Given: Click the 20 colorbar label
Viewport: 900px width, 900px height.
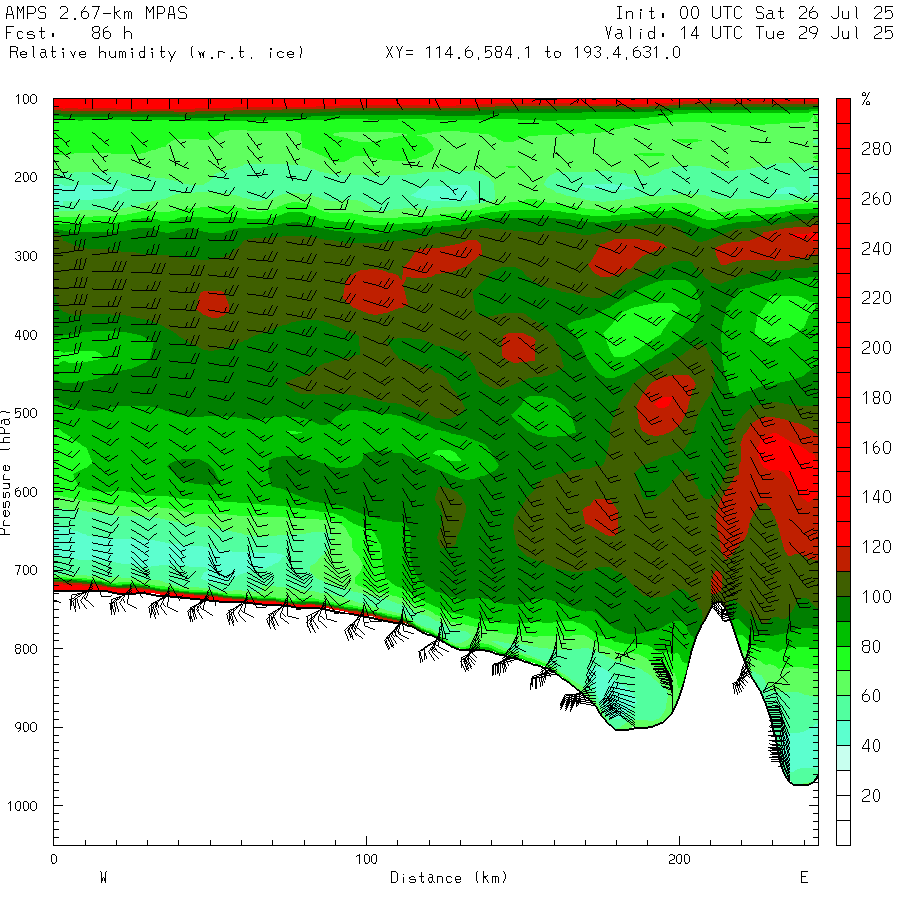Looking at the screenshot, I should pyautogui.click(x=871, y=796).
